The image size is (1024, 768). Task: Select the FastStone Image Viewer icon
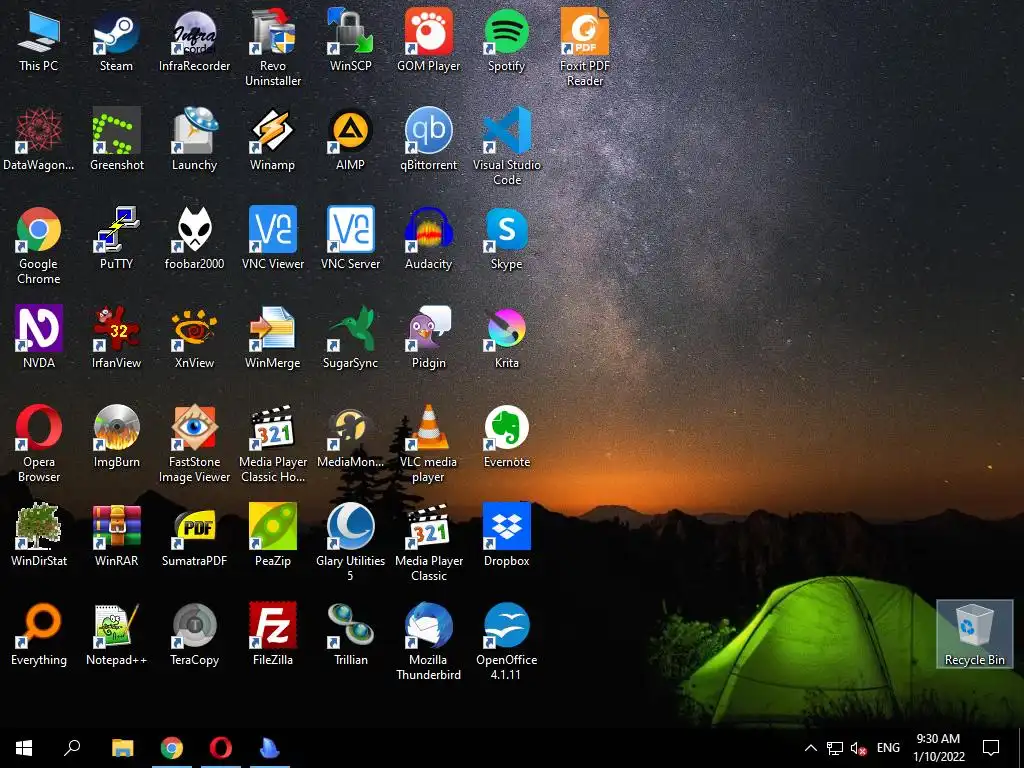point(195,444)
